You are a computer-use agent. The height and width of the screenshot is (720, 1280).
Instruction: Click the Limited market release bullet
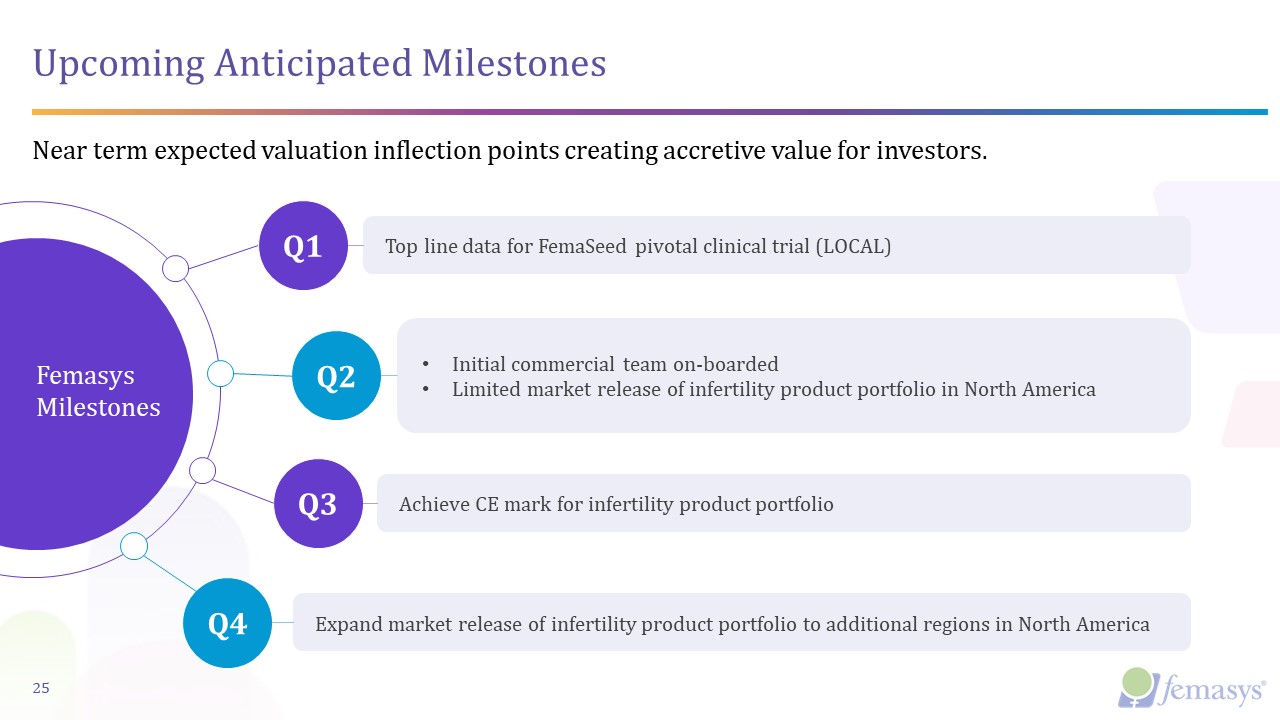click(x=773, y=389)
